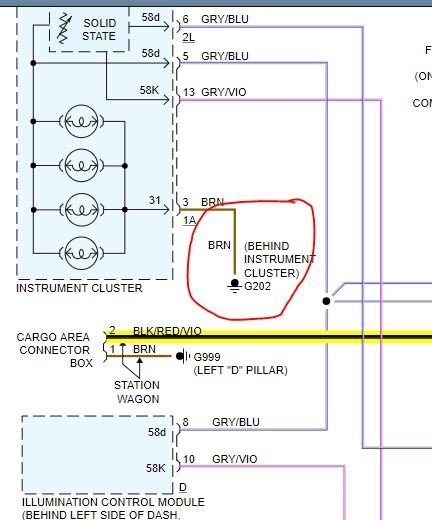This screenshot has width=432, height=520.
Task: Click the ground symbol next to G999
Action: (183, 356)
